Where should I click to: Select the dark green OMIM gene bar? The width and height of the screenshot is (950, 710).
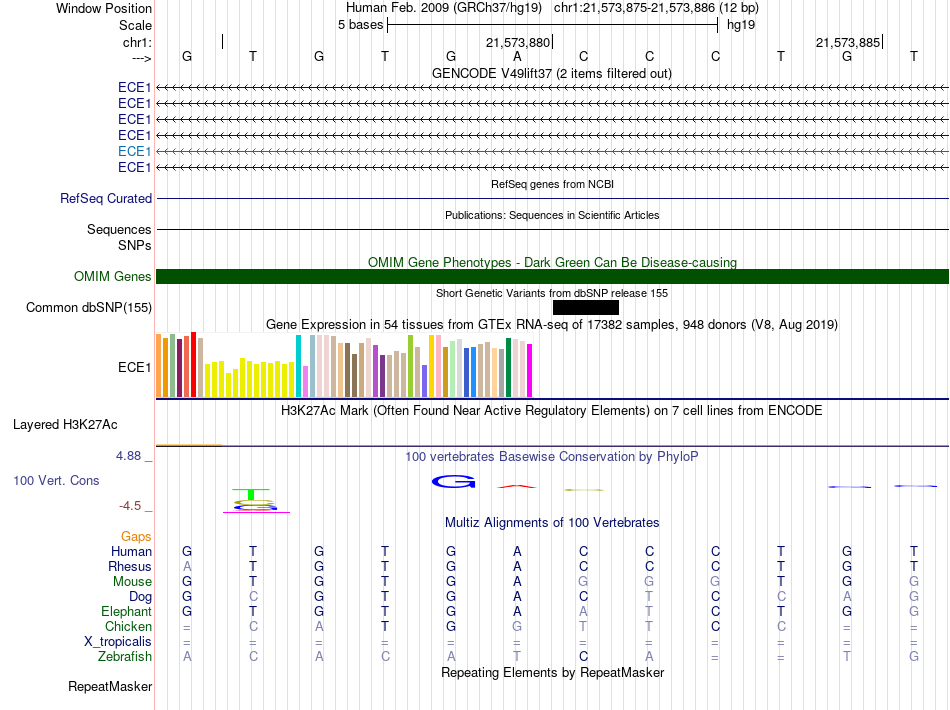coord(552,277)
